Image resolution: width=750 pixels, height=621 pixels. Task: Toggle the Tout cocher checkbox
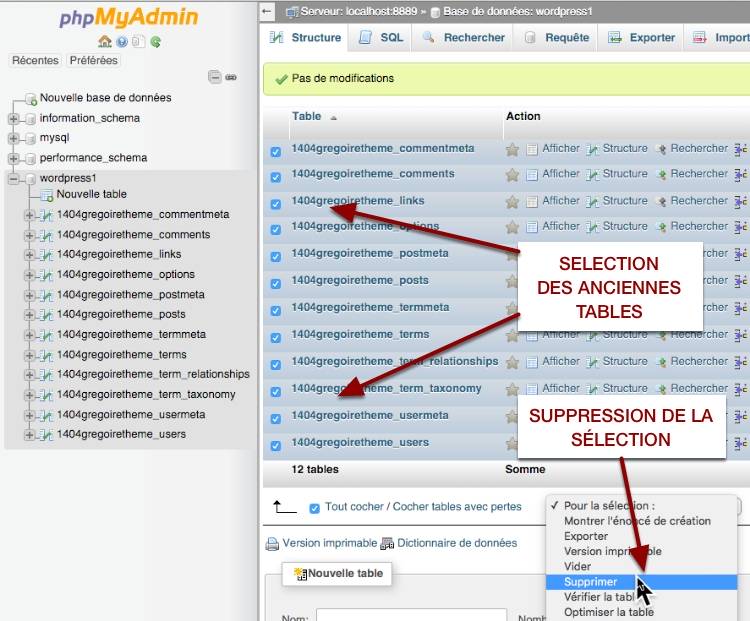pos(314,508)
